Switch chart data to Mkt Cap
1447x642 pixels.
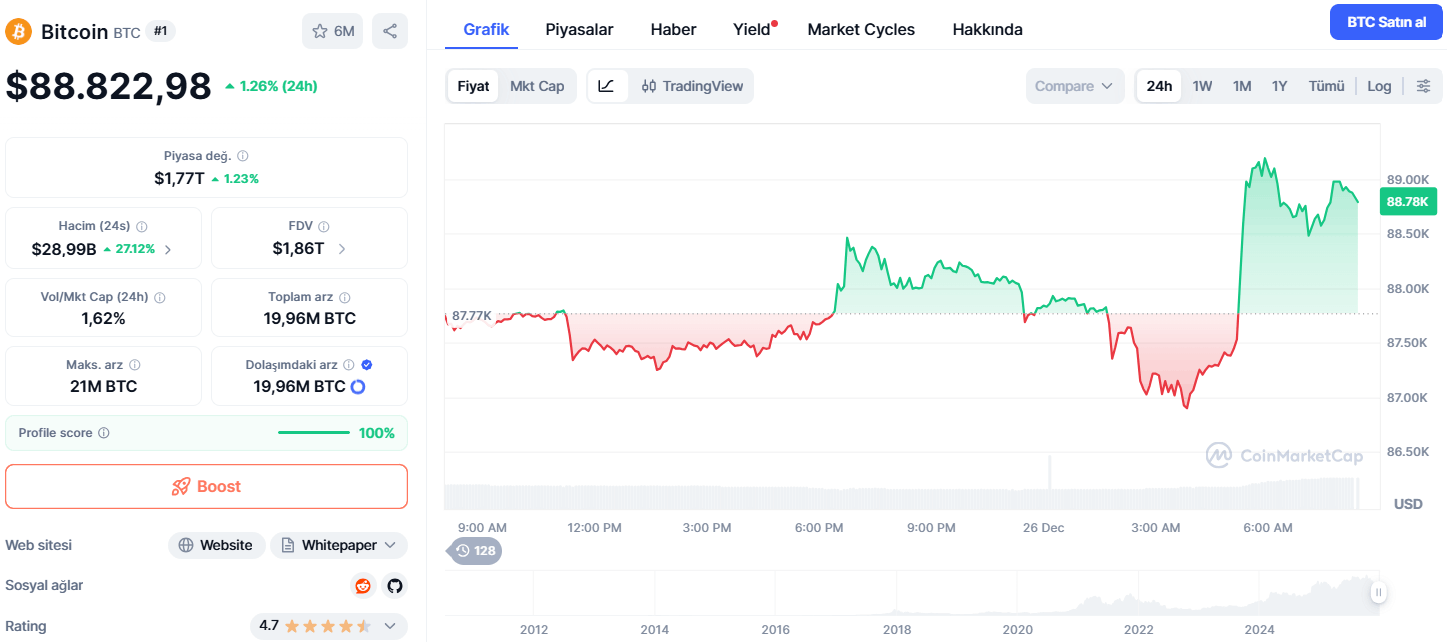point(537,86)
